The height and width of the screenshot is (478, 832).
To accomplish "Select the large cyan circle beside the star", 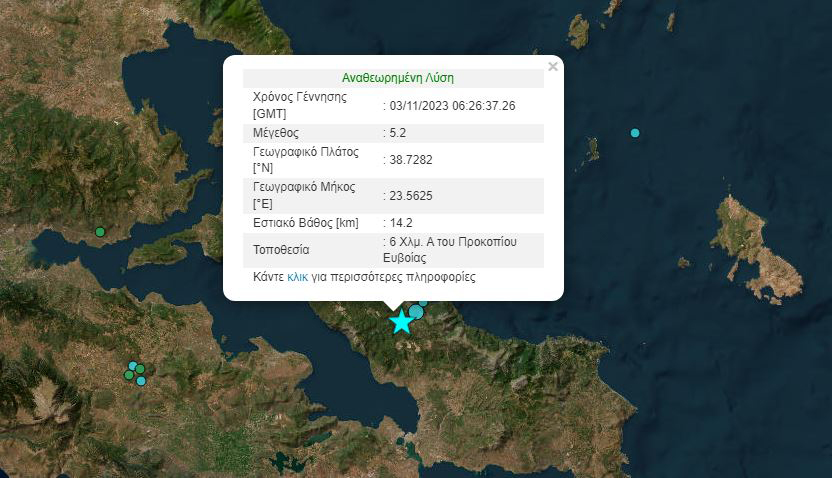I will pyautogui.click(x=416, y=312).
